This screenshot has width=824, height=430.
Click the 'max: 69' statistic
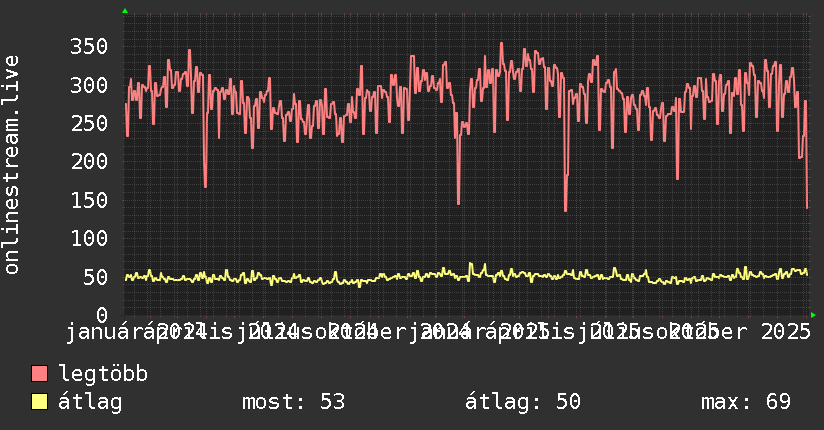(746, 402)
